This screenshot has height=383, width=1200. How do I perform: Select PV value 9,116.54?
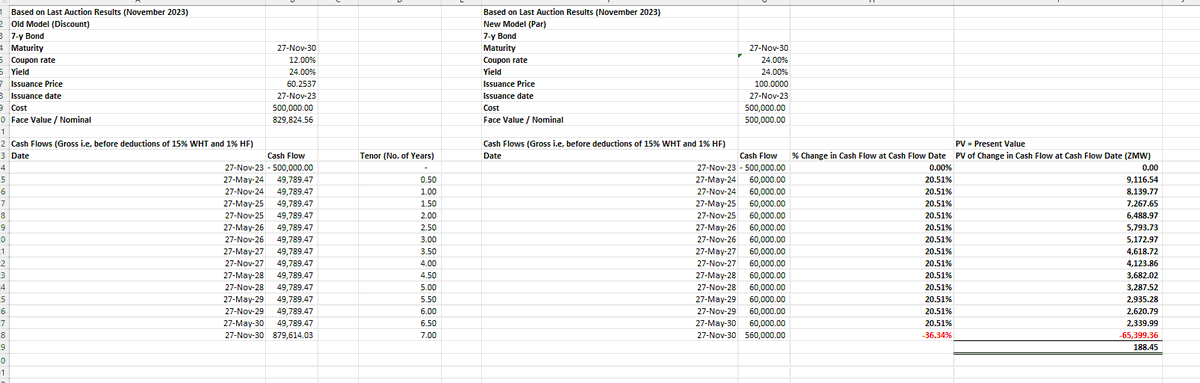coord(1141,179)
